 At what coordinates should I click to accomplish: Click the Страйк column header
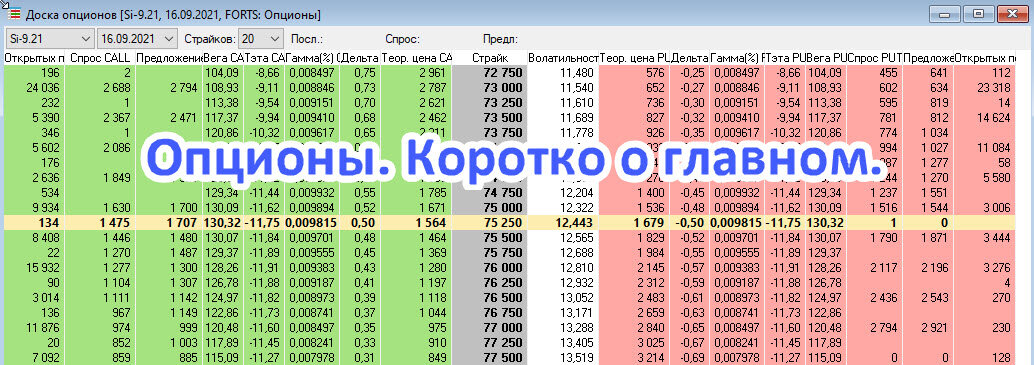coord(490,58)
